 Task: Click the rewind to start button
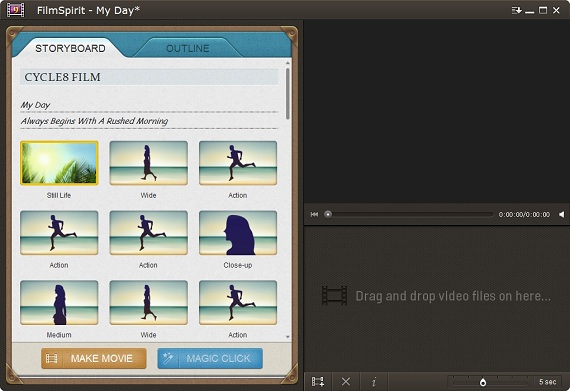coord(314,214)
